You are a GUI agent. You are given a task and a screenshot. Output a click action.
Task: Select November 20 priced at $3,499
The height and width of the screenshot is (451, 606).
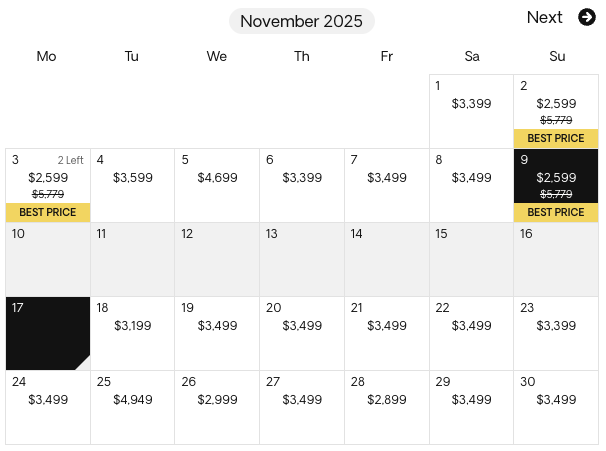pyautogui.click(x=302, y=333)
